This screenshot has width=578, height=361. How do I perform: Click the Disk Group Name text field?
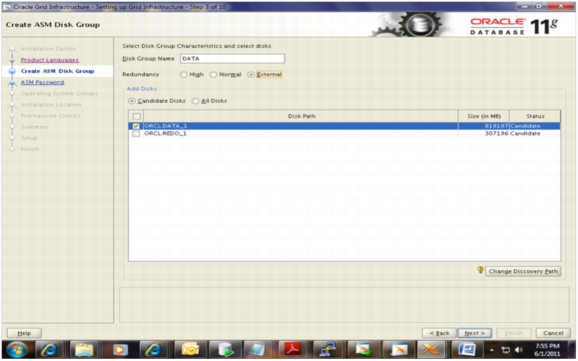coord(232,59)
